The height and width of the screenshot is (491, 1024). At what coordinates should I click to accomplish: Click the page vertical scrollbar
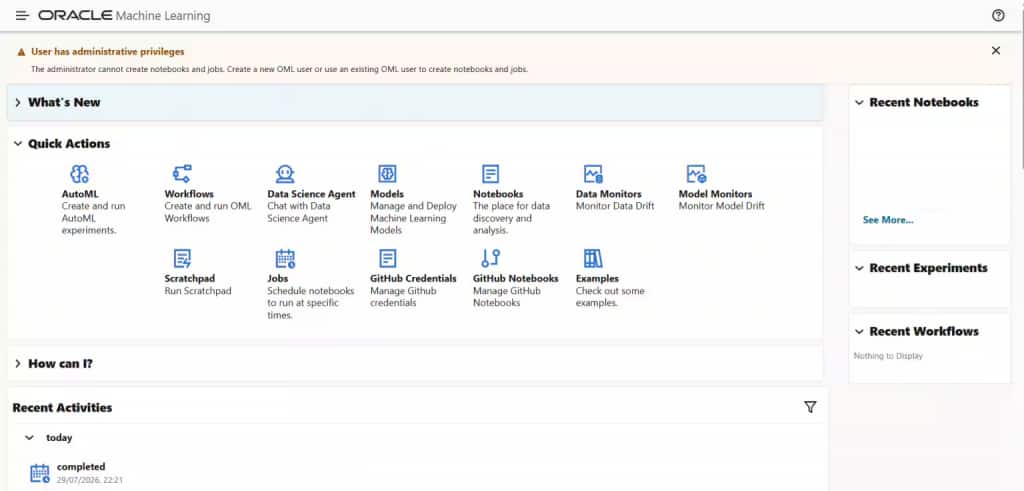[x=1021, y=91]
